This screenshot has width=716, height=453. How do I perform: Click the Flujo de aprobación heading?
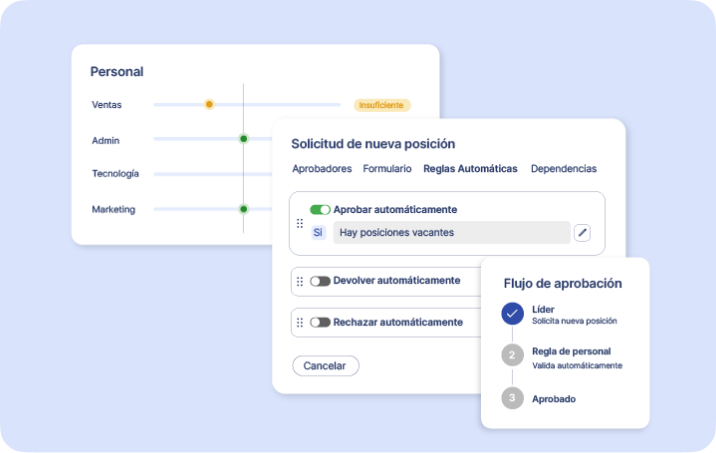(x=563, y=283)
